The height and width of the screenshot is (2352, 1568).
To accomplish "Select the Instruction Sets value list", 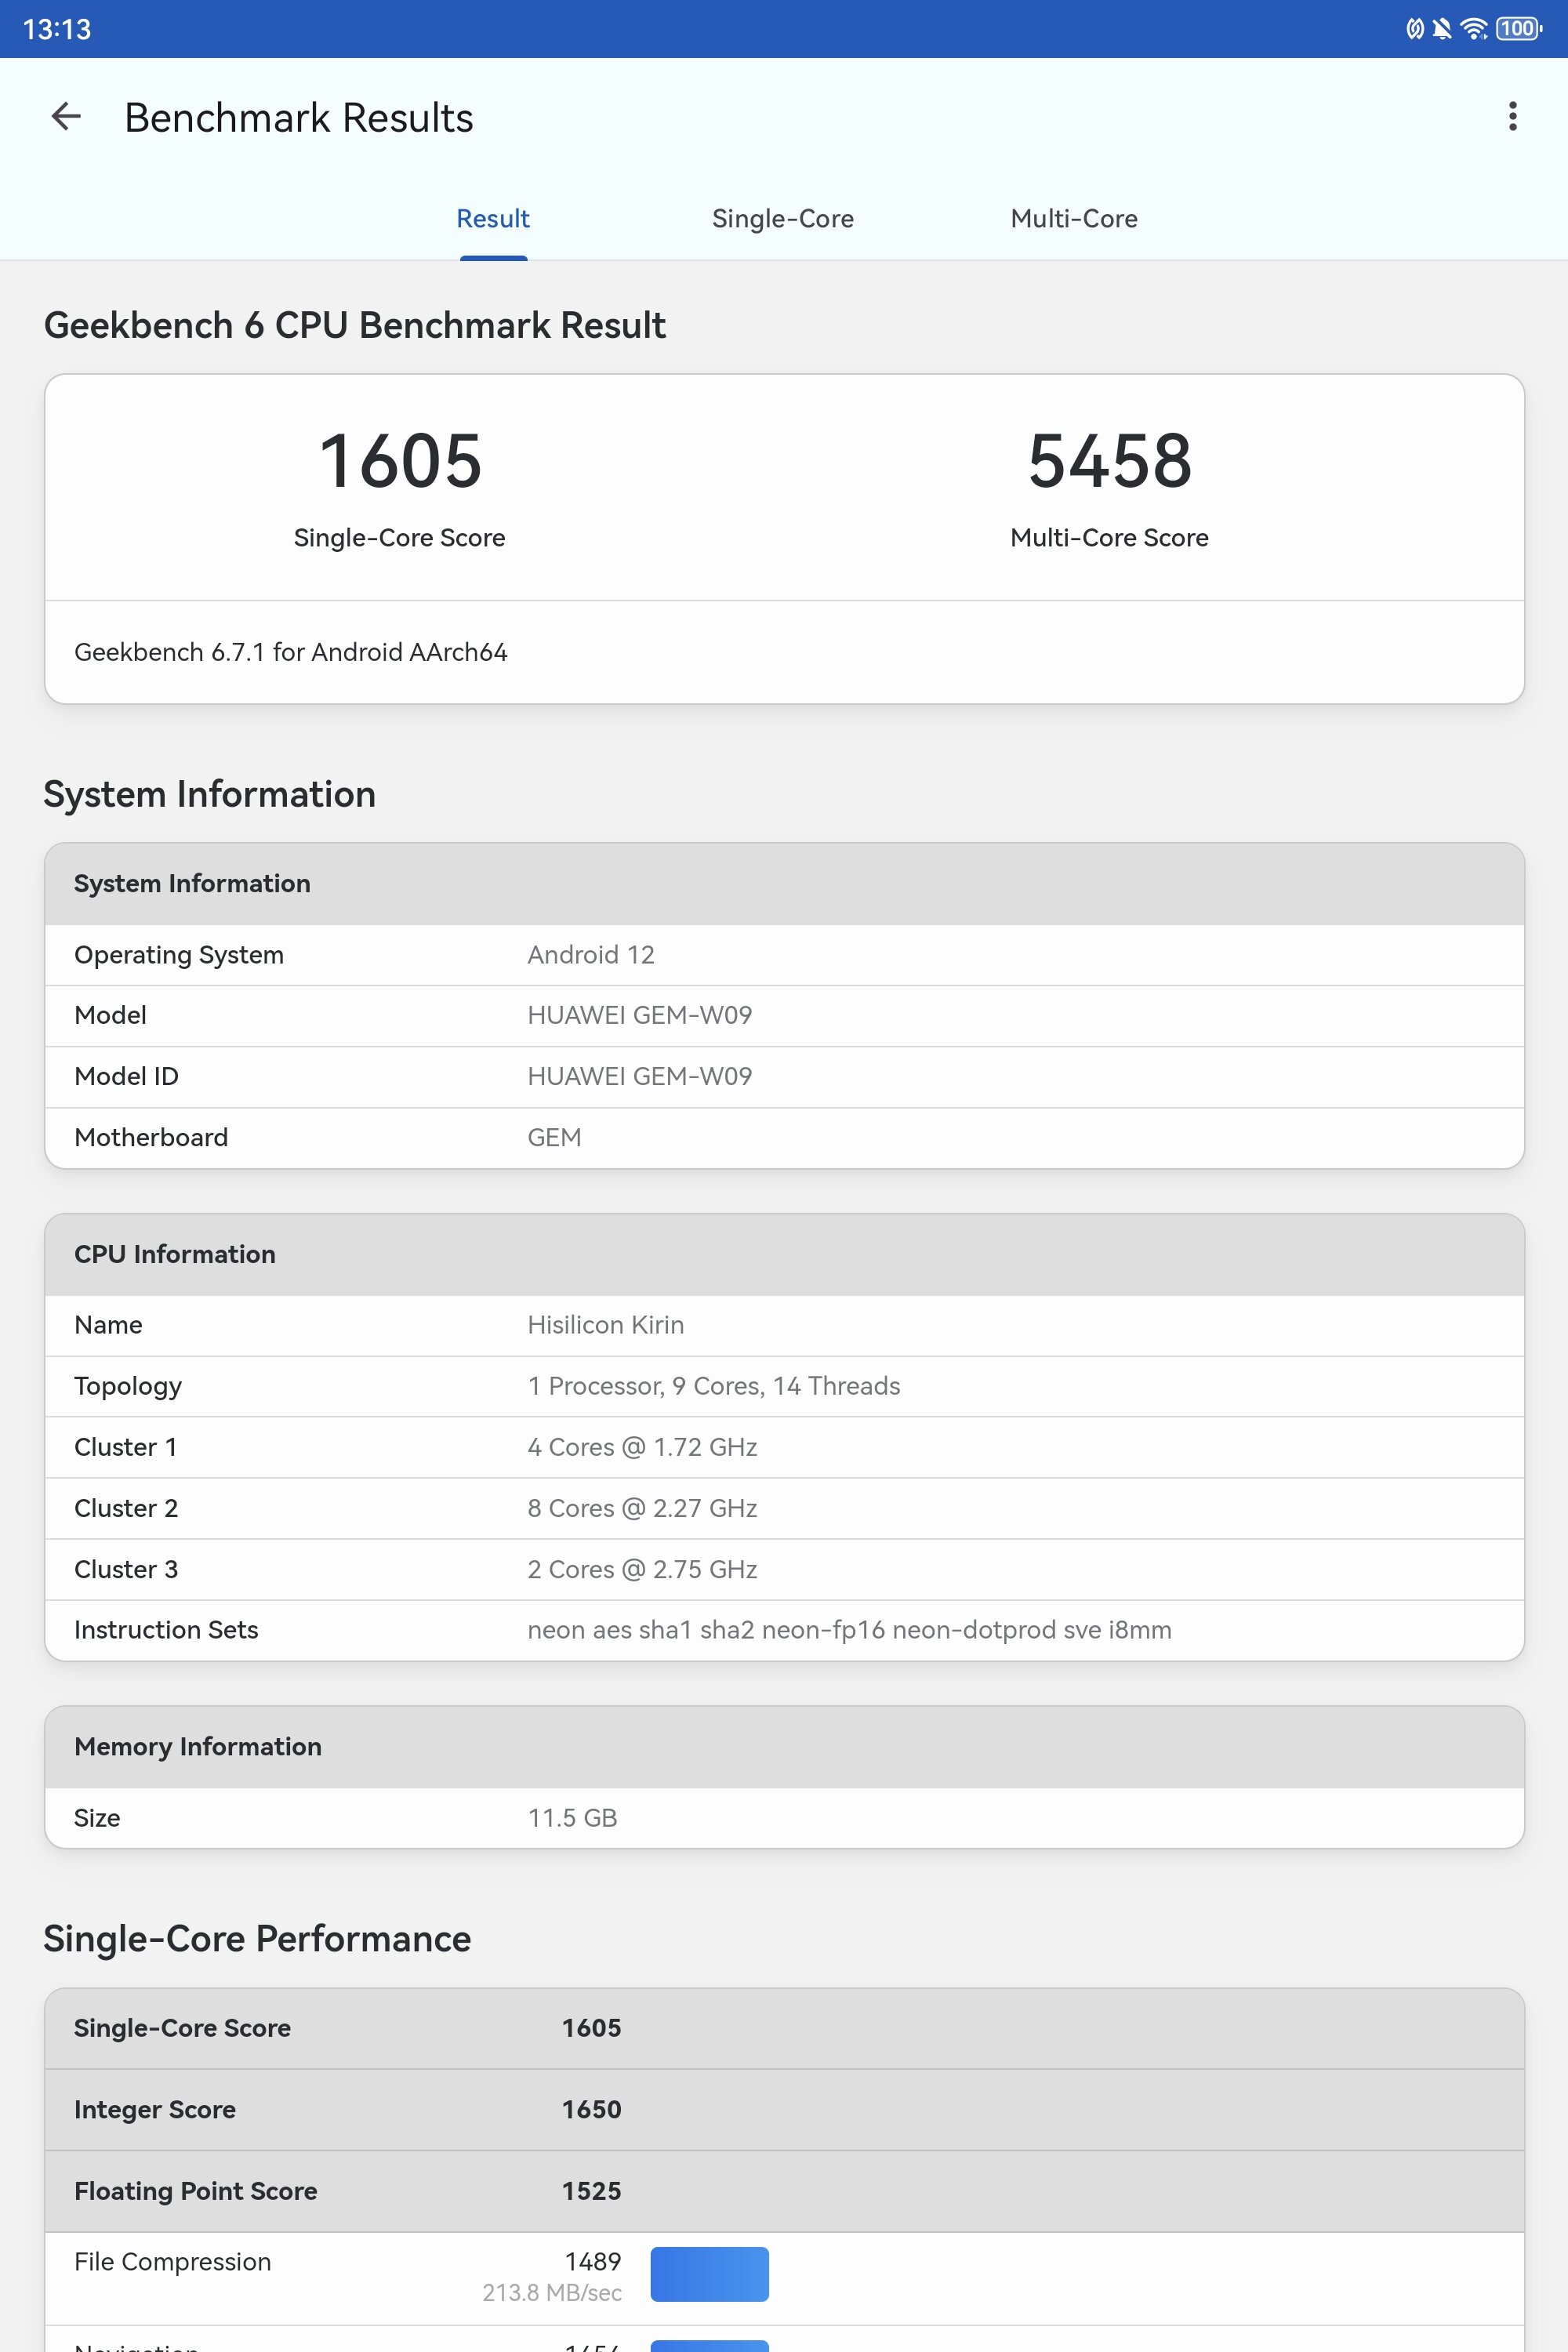I will (x=849, y=1630).
